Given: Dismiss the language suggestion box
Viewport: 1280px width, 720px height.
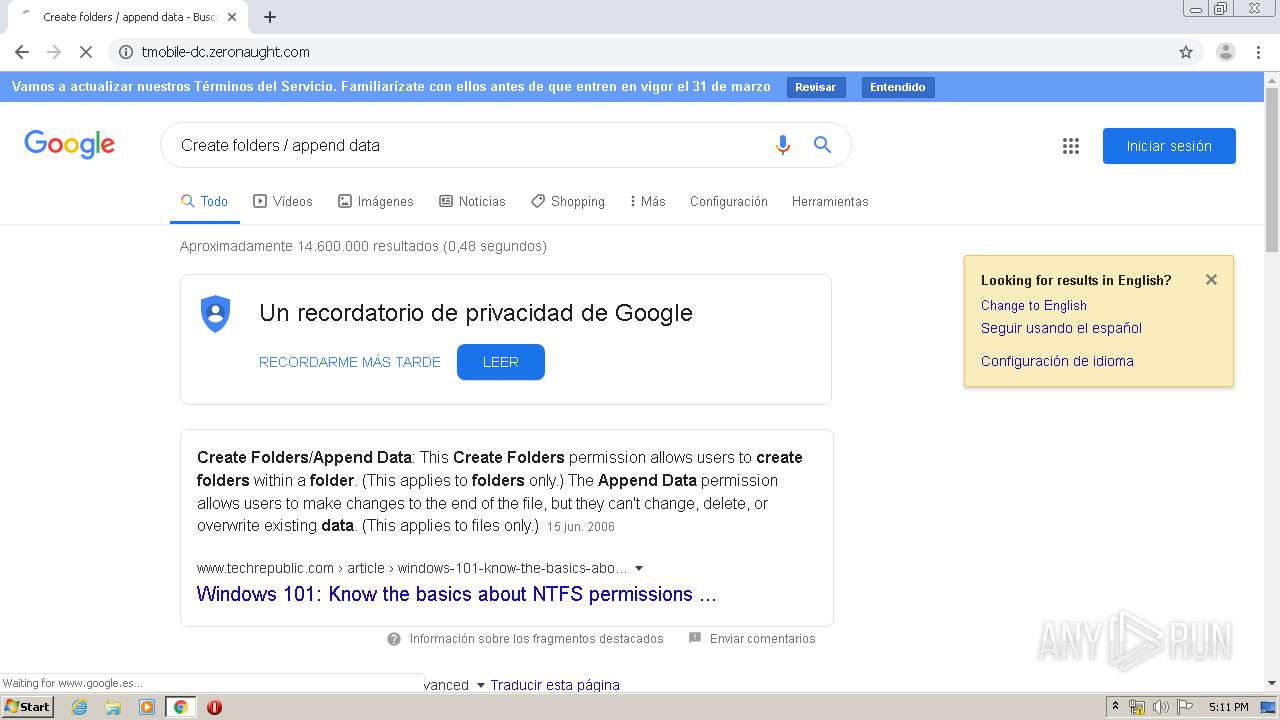Looking at the screenshot, I should pyautogui.click(x=1211, y=280).
